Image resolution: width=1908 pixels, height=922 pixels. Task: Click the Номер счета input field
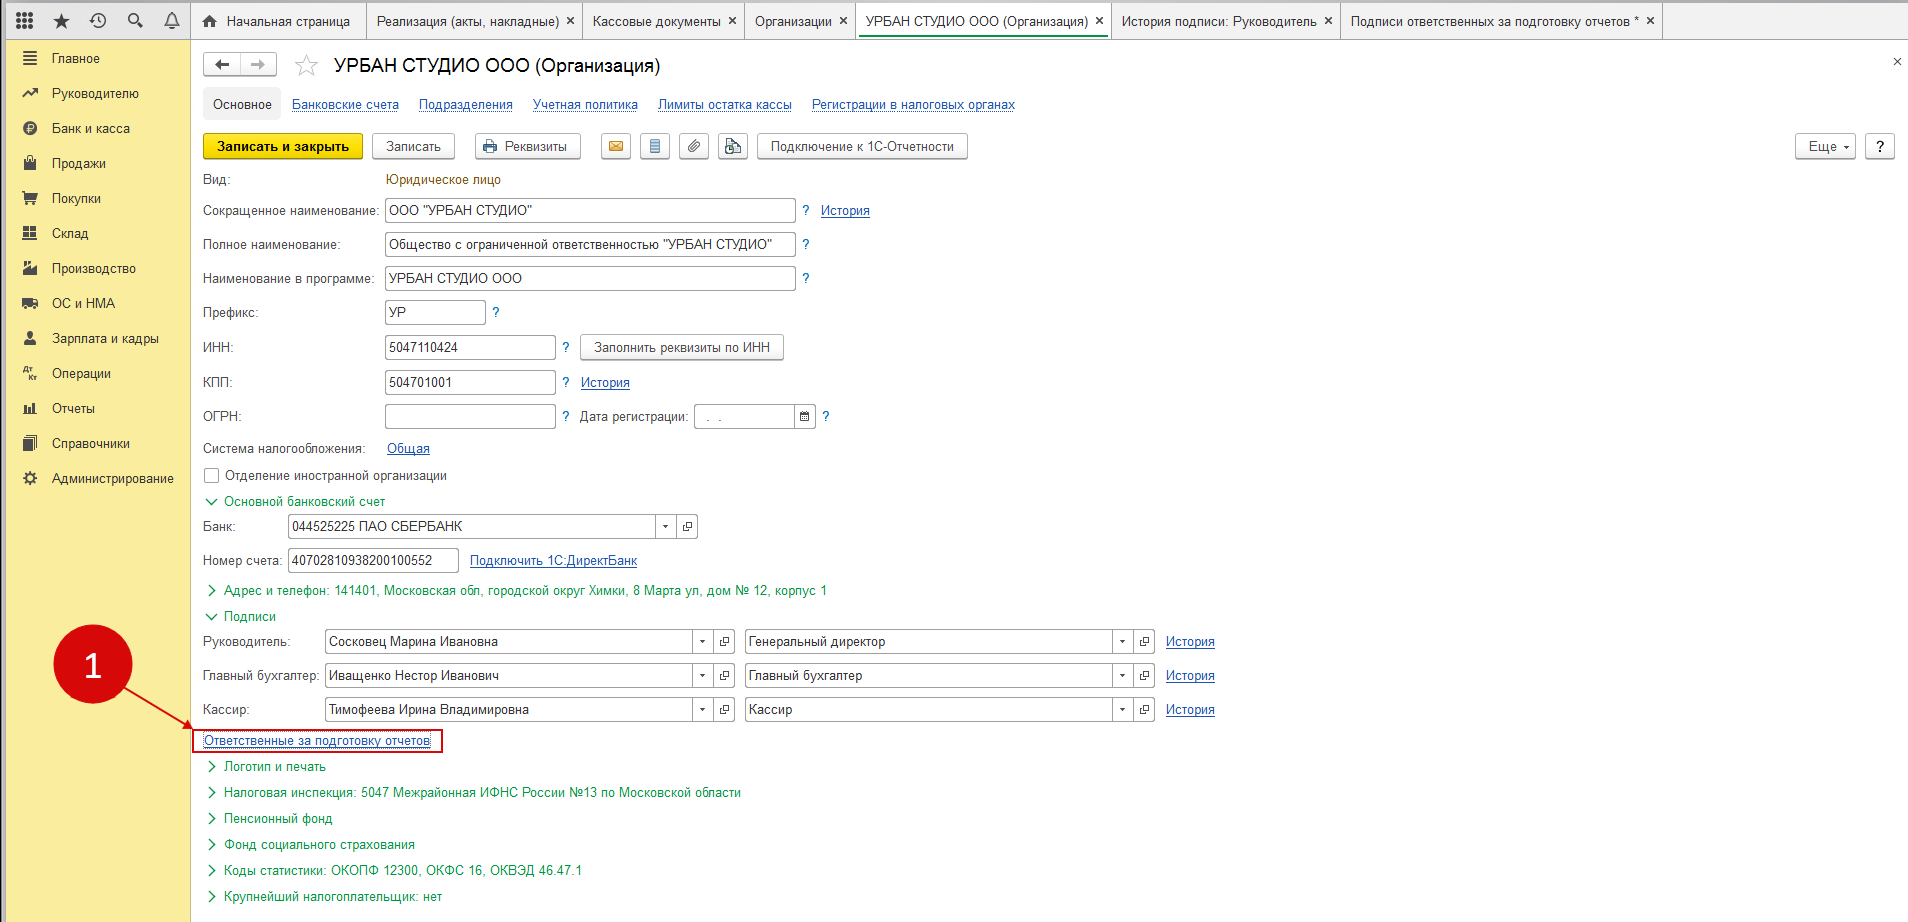373,561
